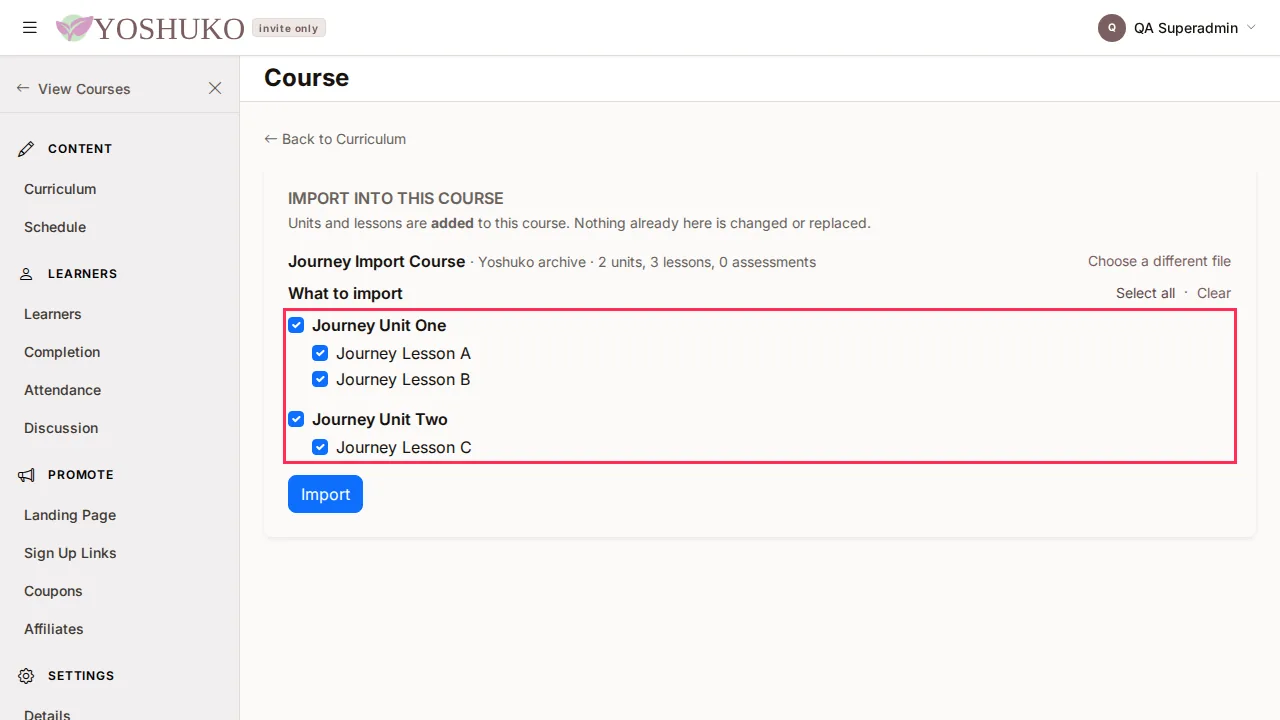Viewport: 1280px width, 720px height.
Task: Toggle the Journey Lesson C checkbox
Action: pyautogui.click(x=320, y=447)
